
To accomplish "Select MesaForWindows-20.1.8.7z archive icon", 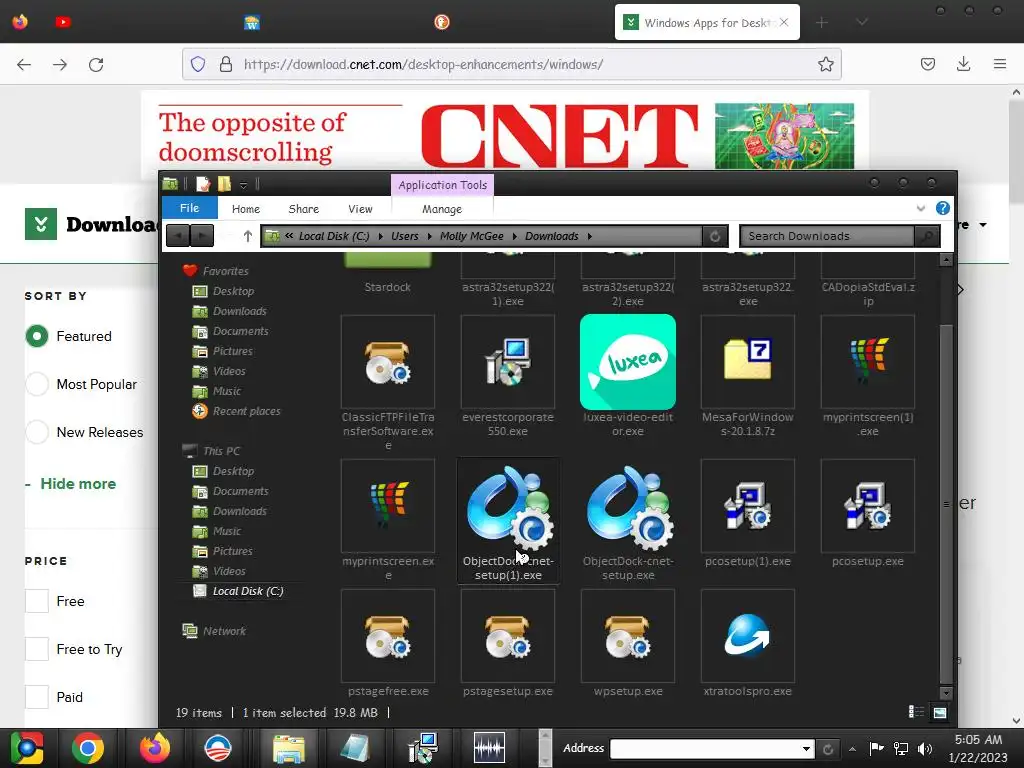I will [748, 362].
